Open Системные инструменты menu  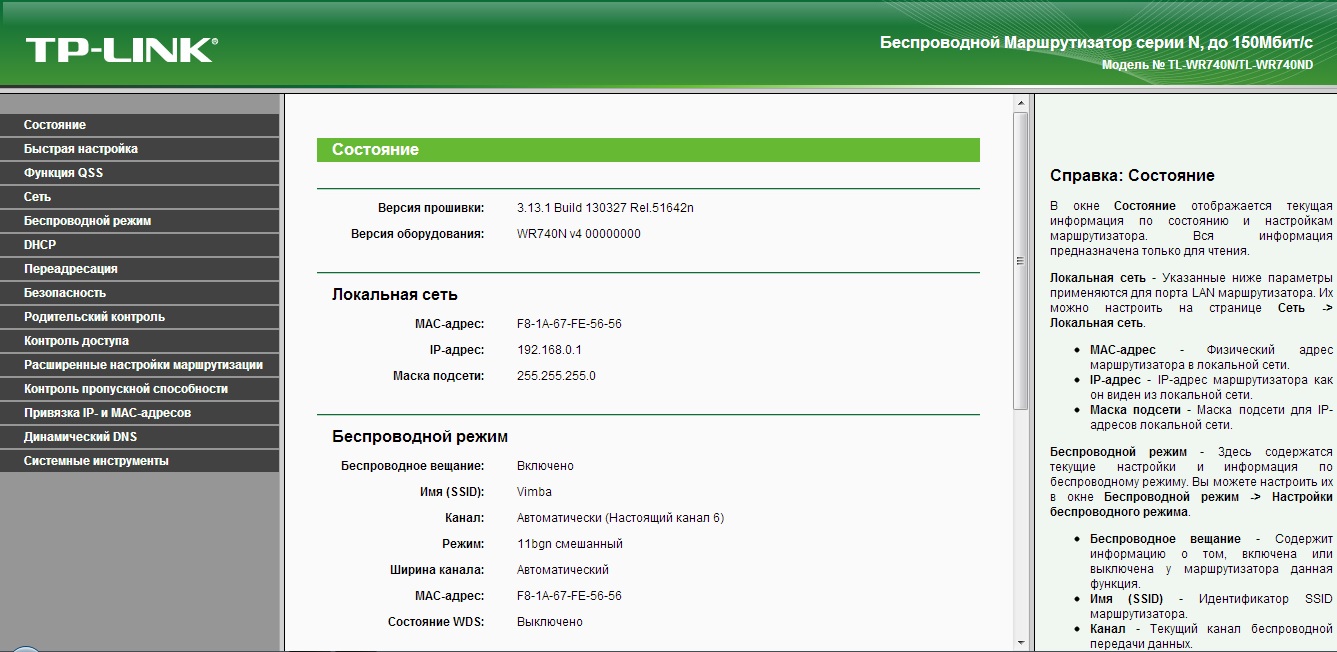click(x=139, y=461)
